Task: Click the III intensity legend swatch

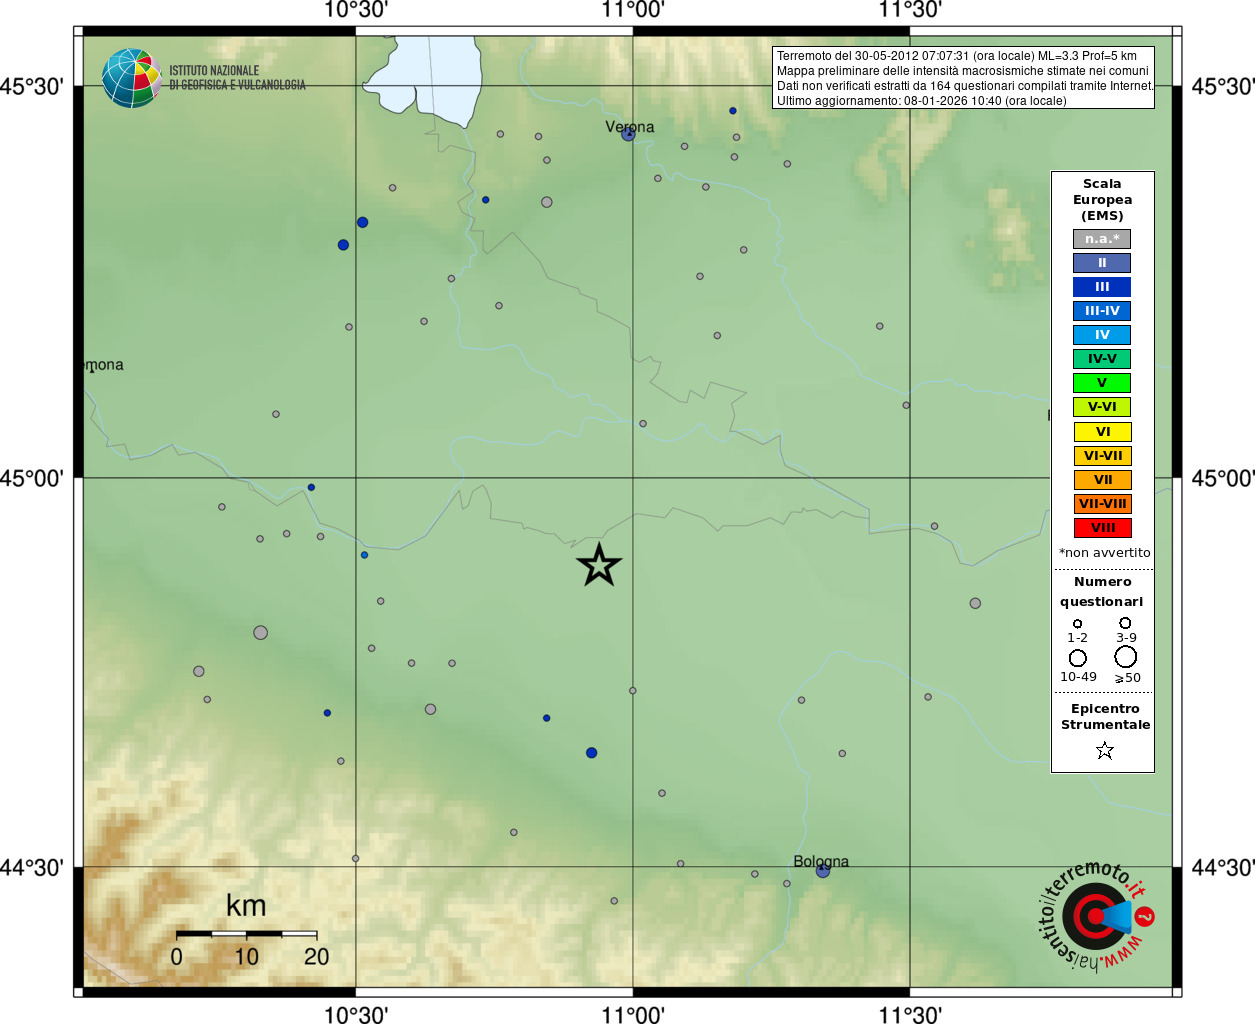Action: 1102,287
